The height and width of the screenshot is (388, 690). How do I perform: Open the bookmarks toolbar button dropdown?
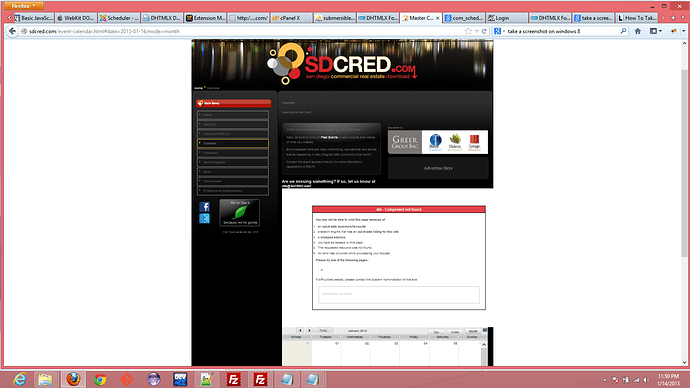[656, 31]
